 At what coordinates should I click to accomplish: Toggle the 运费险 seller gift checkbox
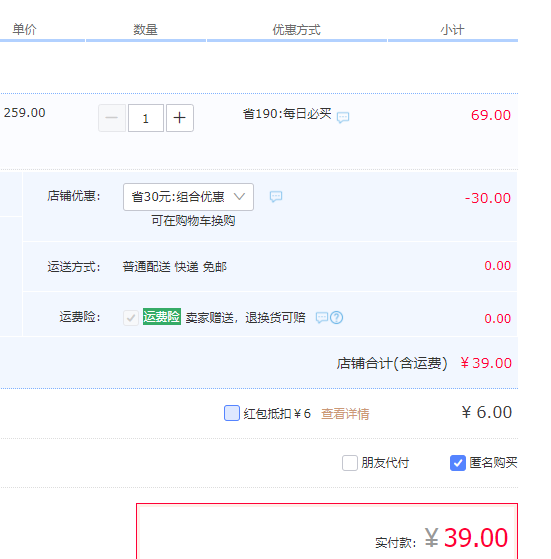pyautogui.click(x=131, y=317)
